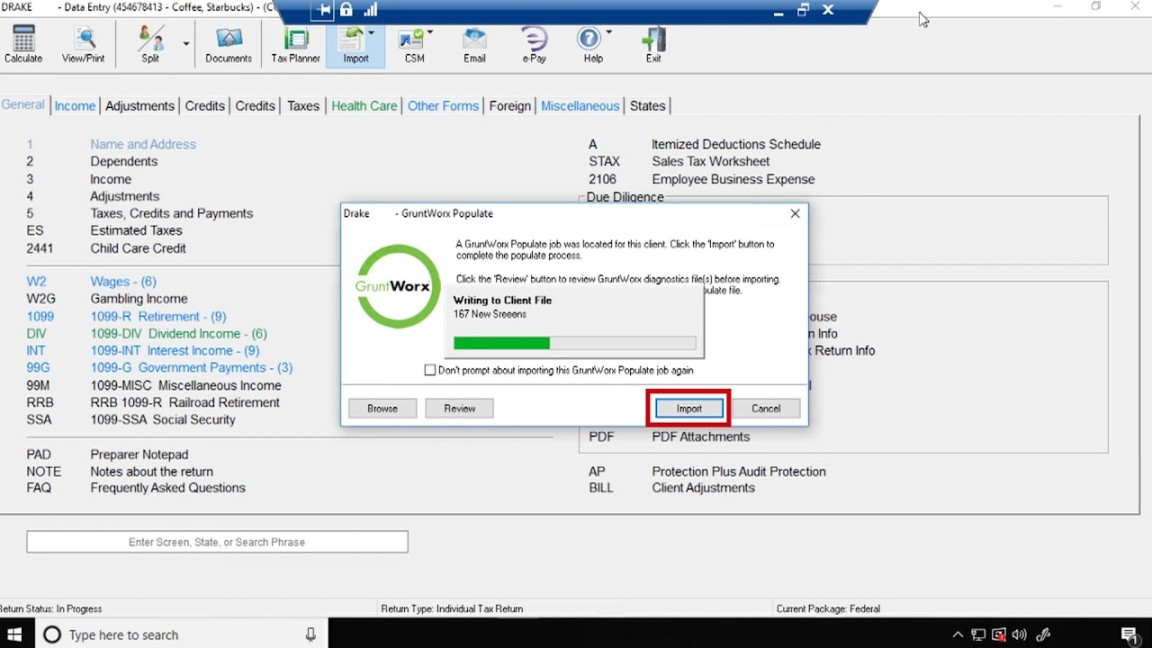Close the GruntWorx Populate dialog with X
This screenshot has height=648, width=1152.
(x=795, y=213)
